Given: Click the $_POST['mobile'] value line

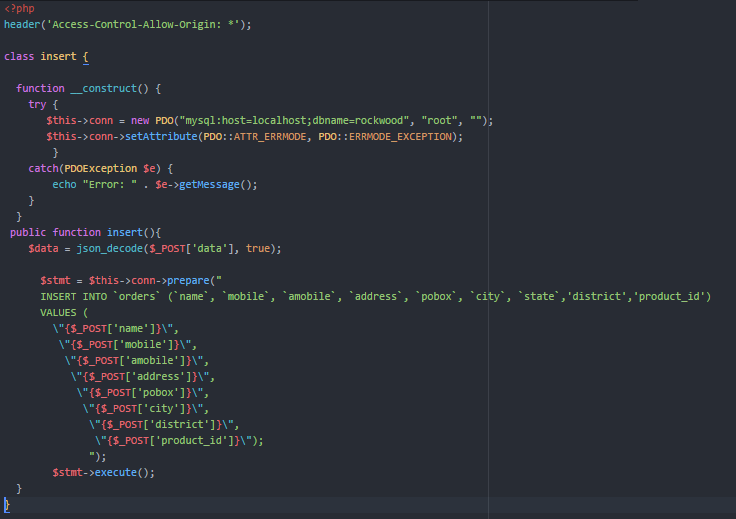Looking at the screenshot, I should tap(128, 344).
